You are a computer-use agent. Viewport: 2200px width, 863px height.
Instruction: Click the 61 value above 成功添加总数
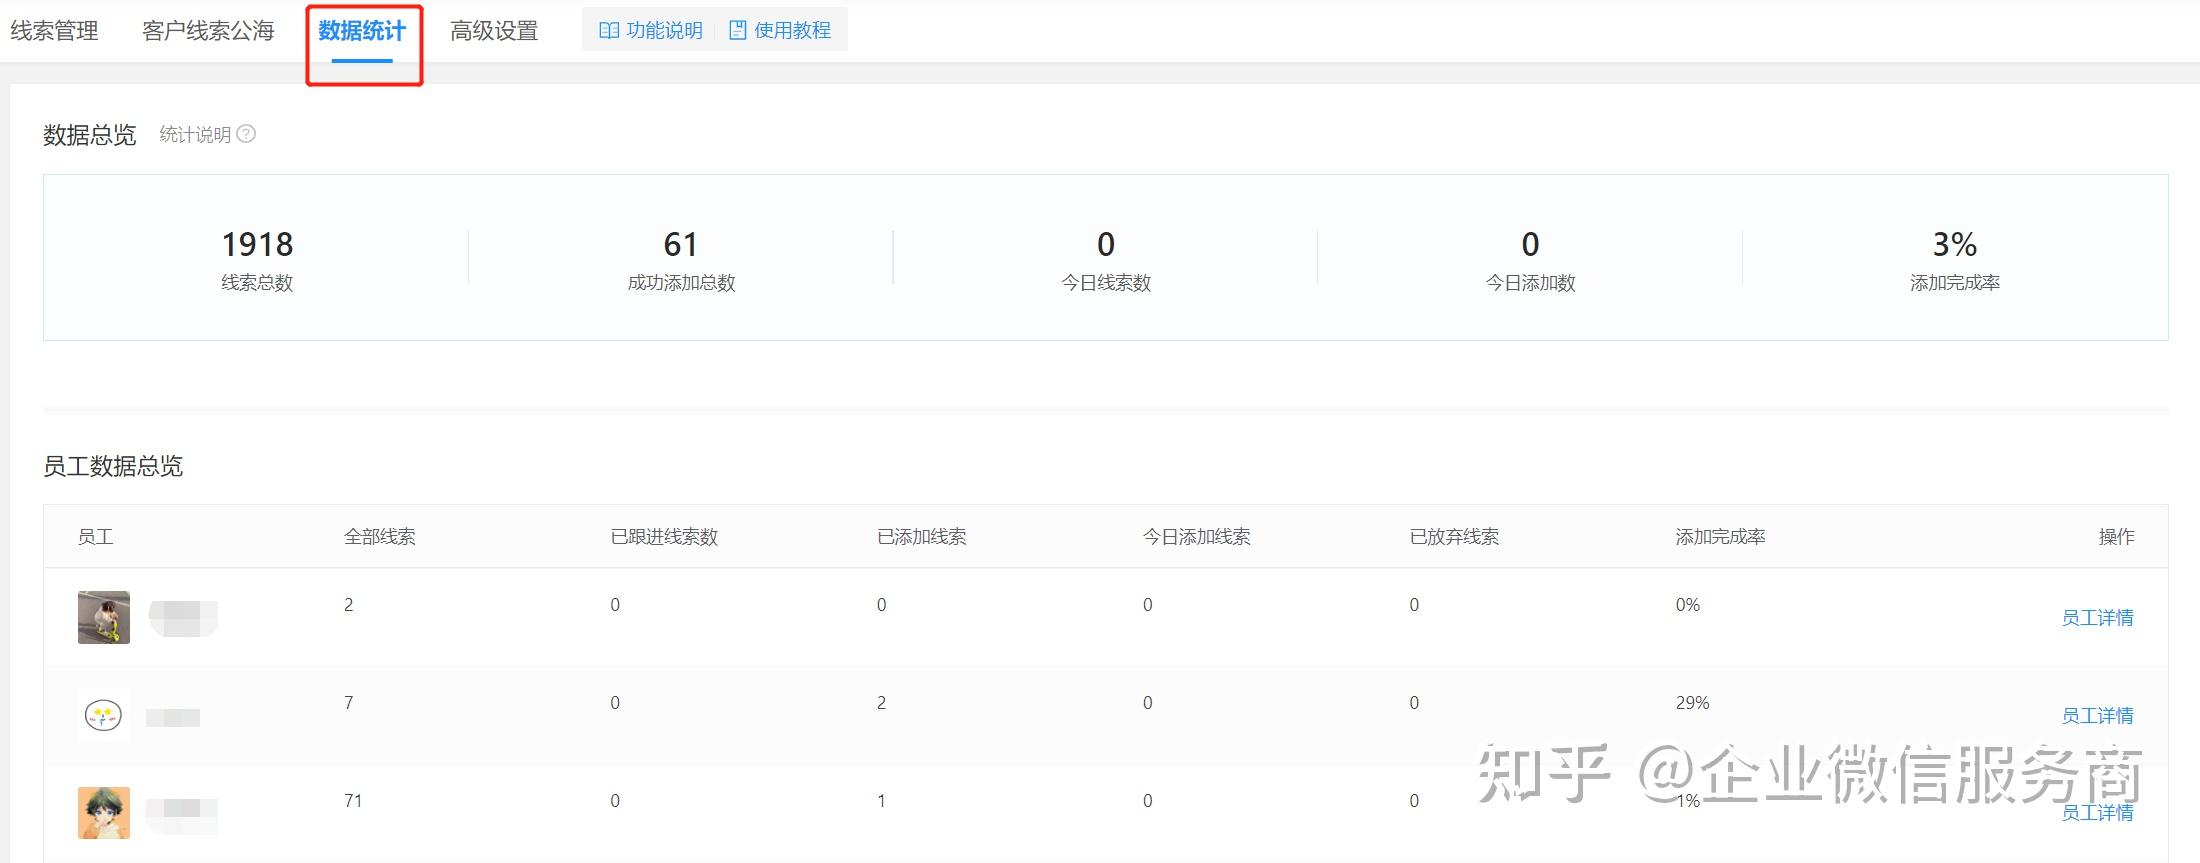click(x=681, y=244)
